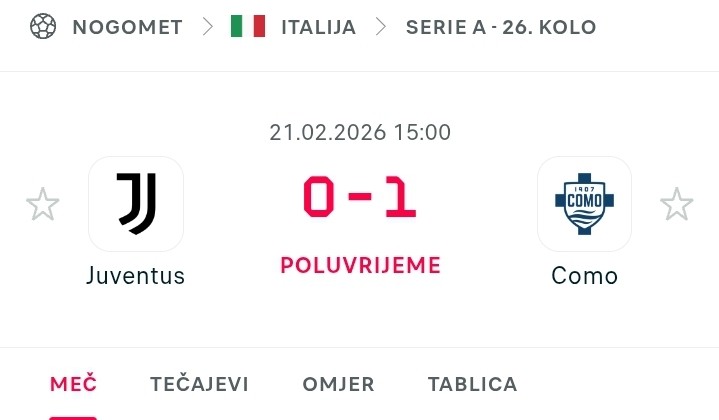The width and height of the screenshot is (719, 420).
Task: Click the chevron after ITALIJA
Action: click(381, 27)
